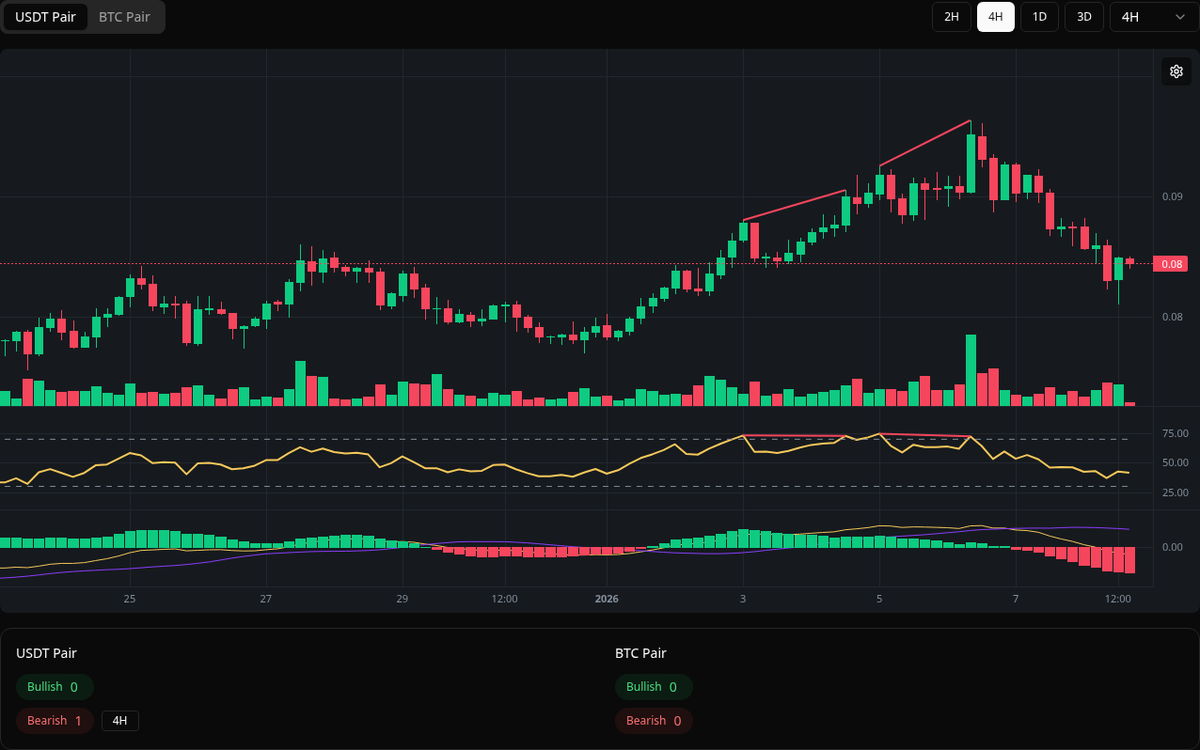This screenshot has width=1200, height=750.
Task: Click the tallest green volume bar
Action: tap(970, 370)
